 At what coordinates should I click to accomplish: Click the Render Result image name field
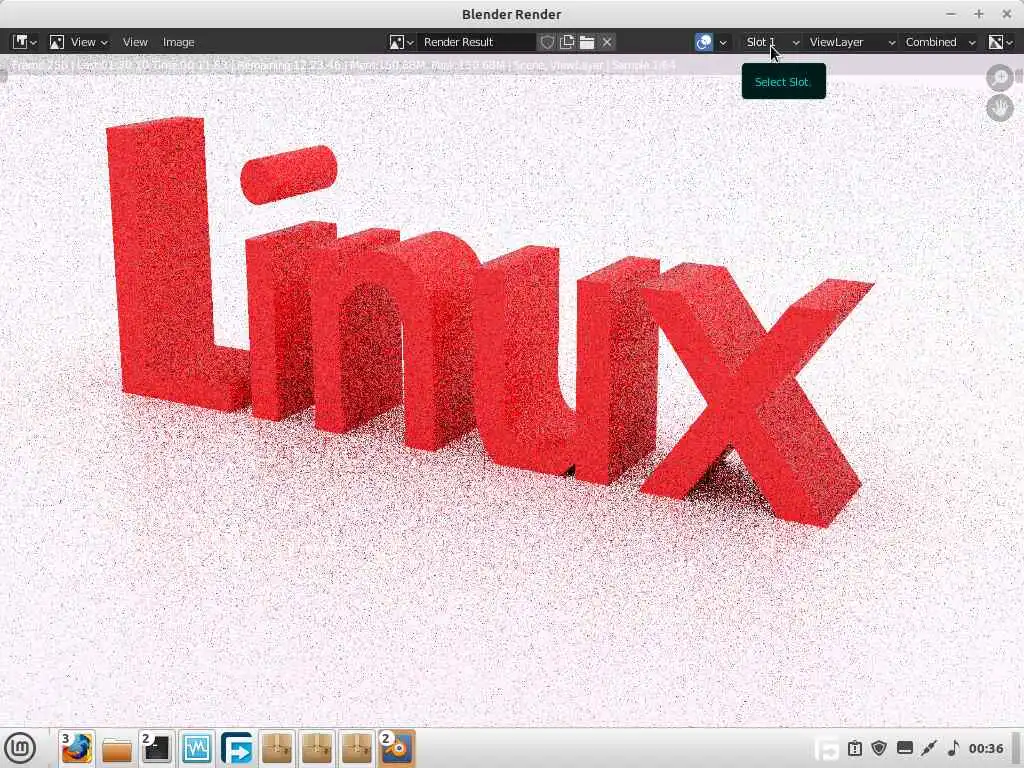point(476,42)
